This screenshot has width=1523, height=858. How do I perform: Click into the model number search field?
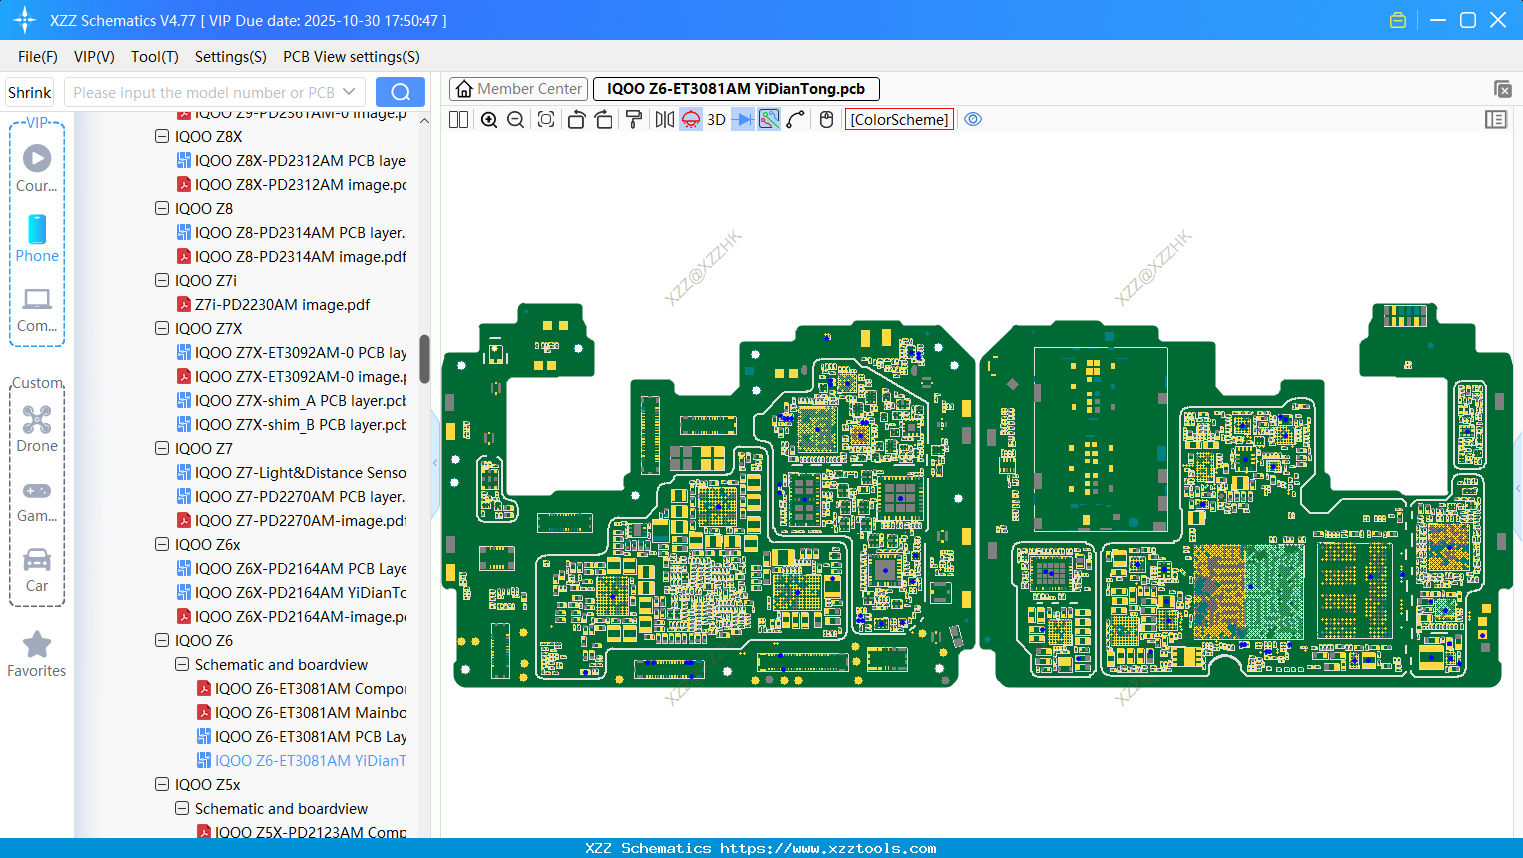point(203,92)
